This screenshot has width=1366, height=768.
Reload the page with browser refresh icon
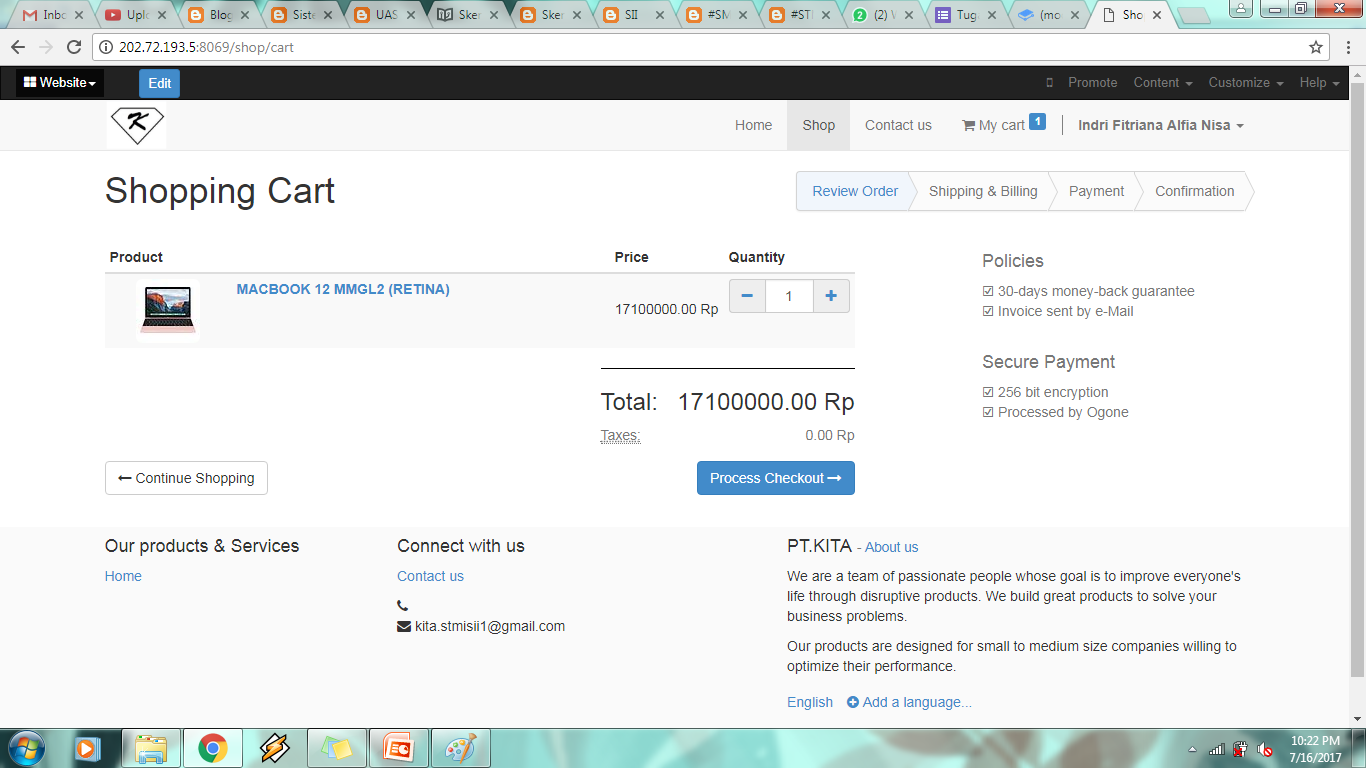click(x=74, y=47)
